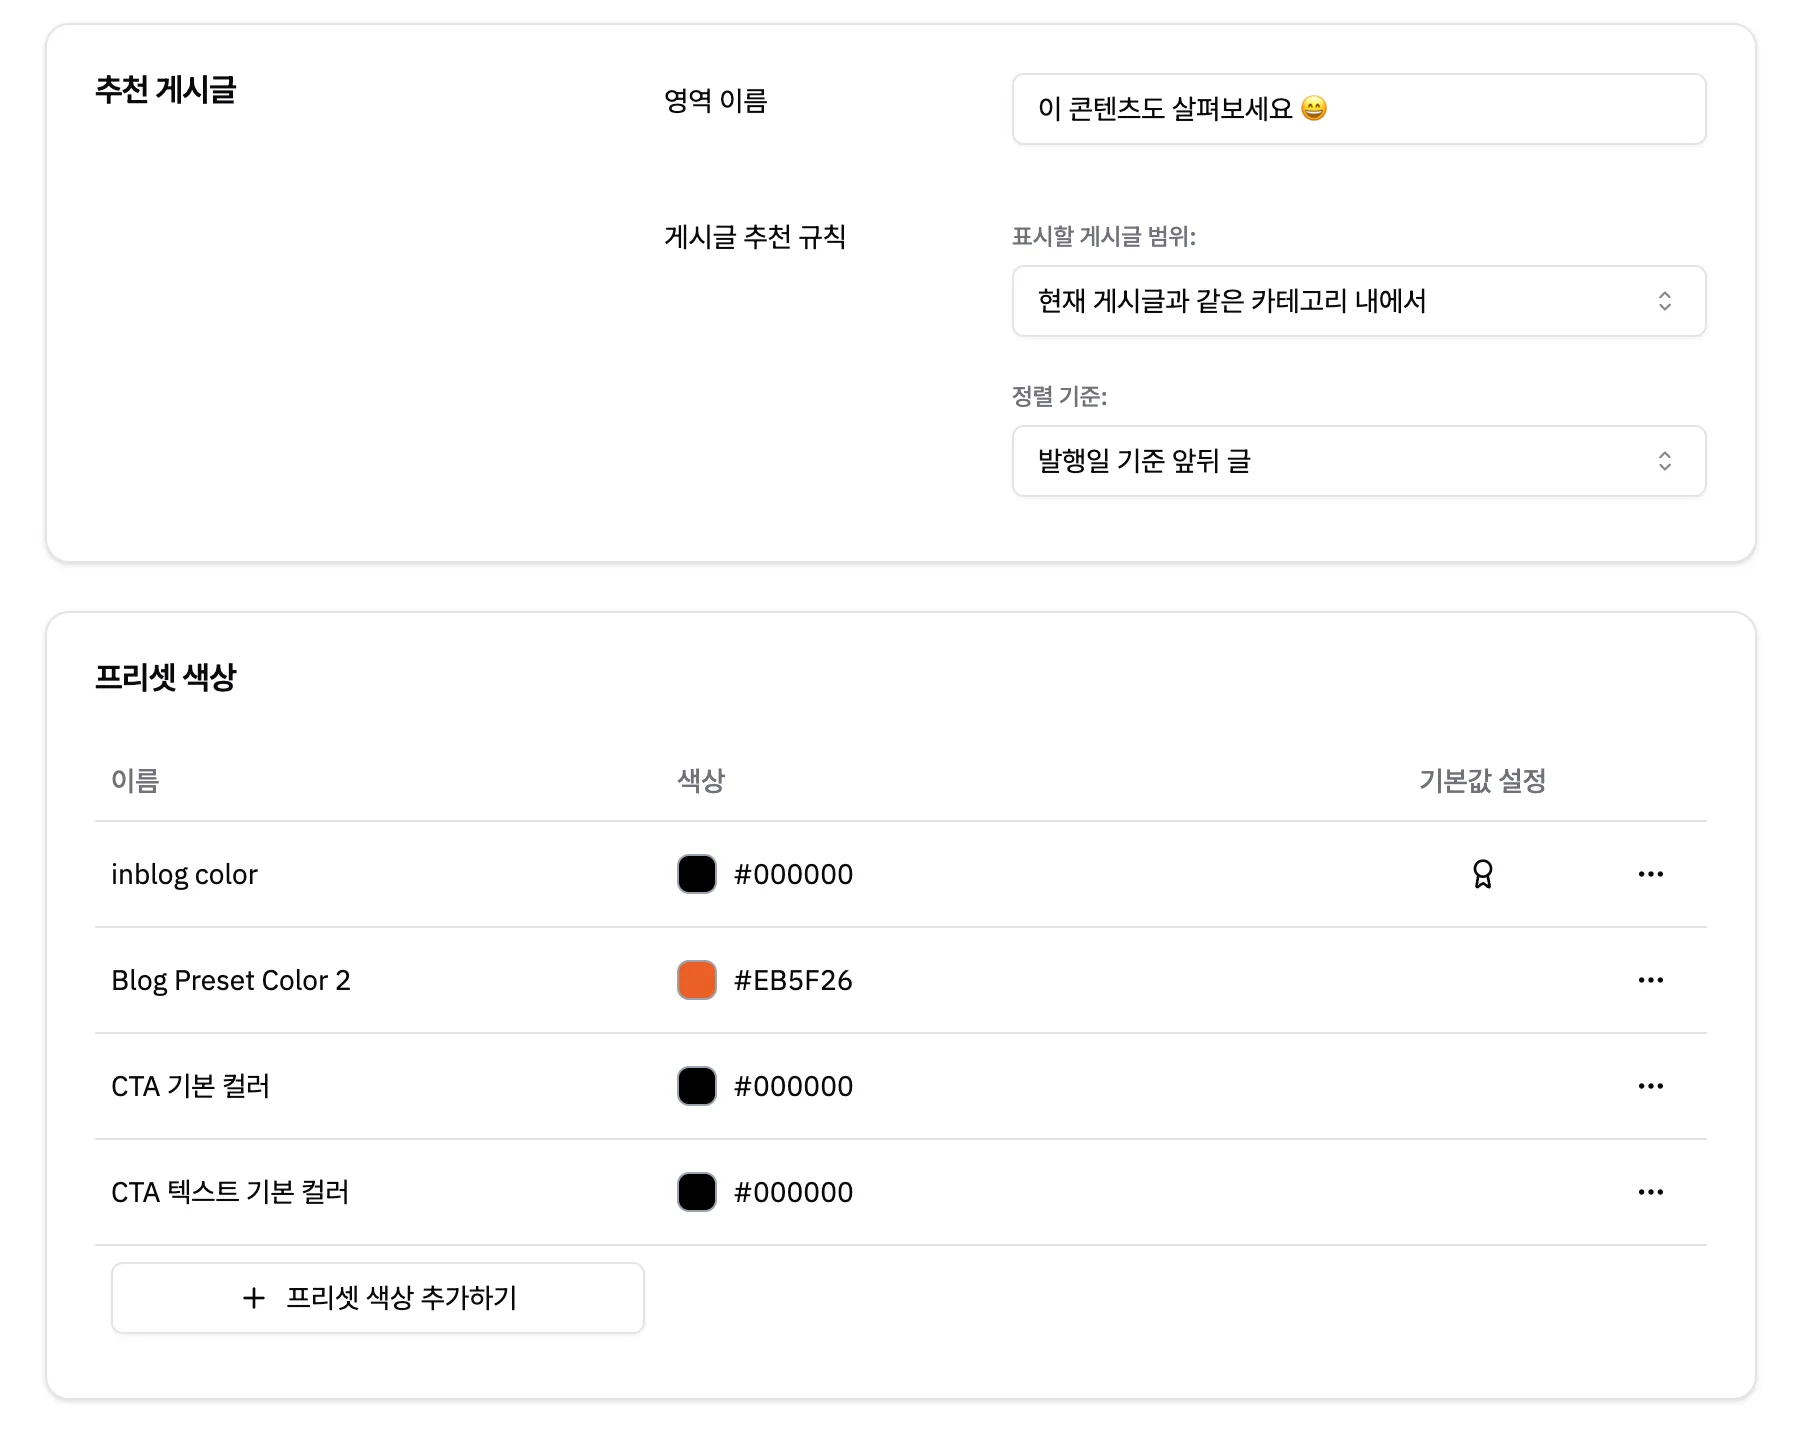
Task: Click the orange #EB5F26 color swatch
Action: (x=697, y=980)
